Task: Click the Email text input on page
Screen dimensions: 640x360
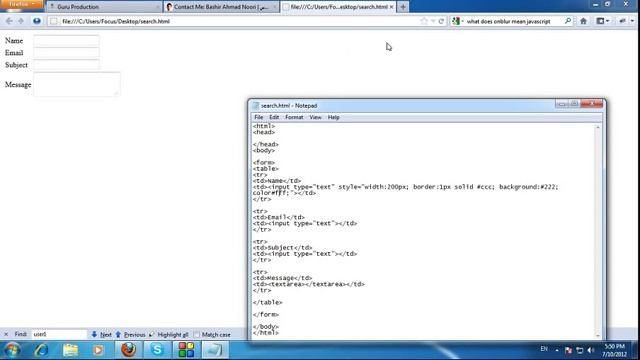Action: click(66, 53)
